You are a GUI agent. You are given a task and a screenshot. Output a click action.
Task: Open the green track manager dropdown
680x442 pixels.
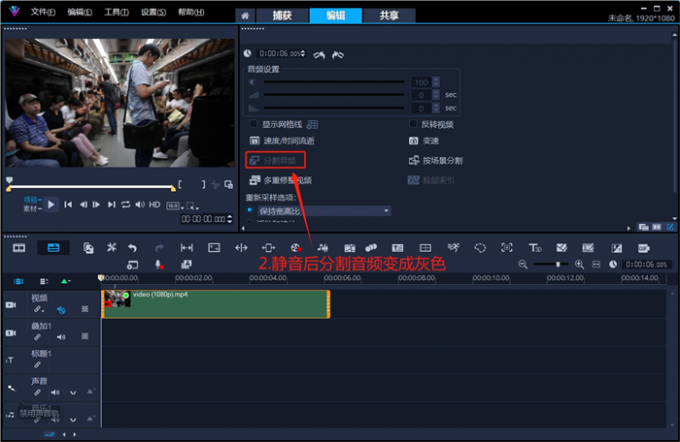click(65, 281)
